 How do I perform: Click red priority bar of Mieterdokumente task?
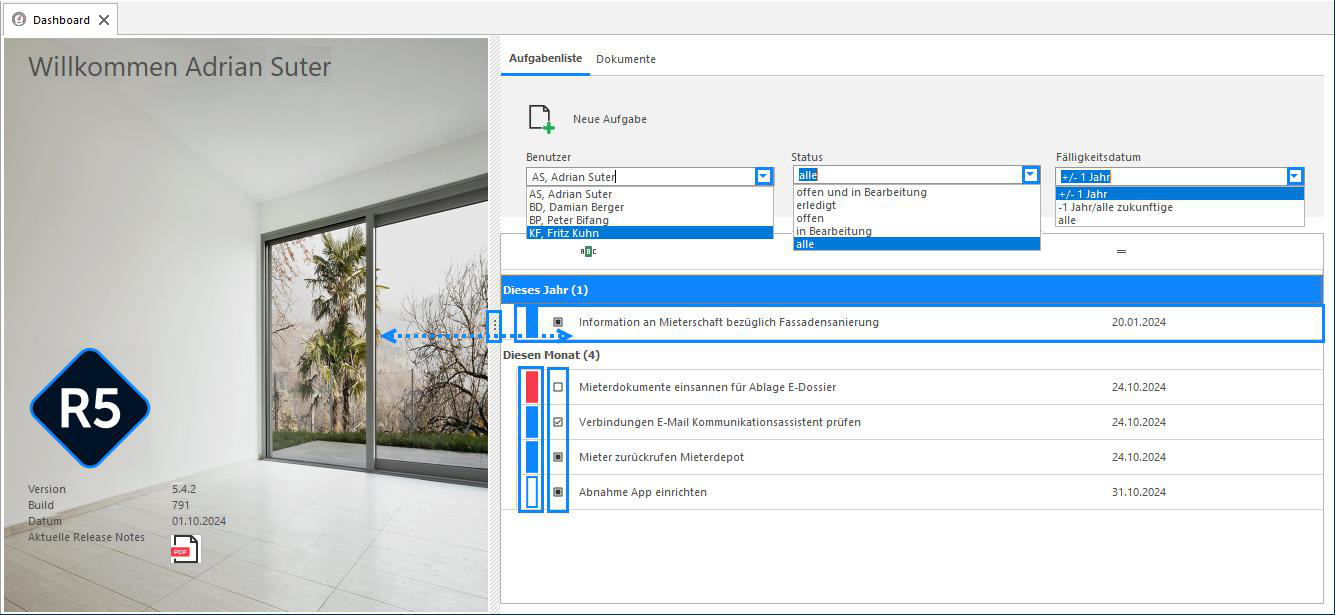(x=532, y=387)
